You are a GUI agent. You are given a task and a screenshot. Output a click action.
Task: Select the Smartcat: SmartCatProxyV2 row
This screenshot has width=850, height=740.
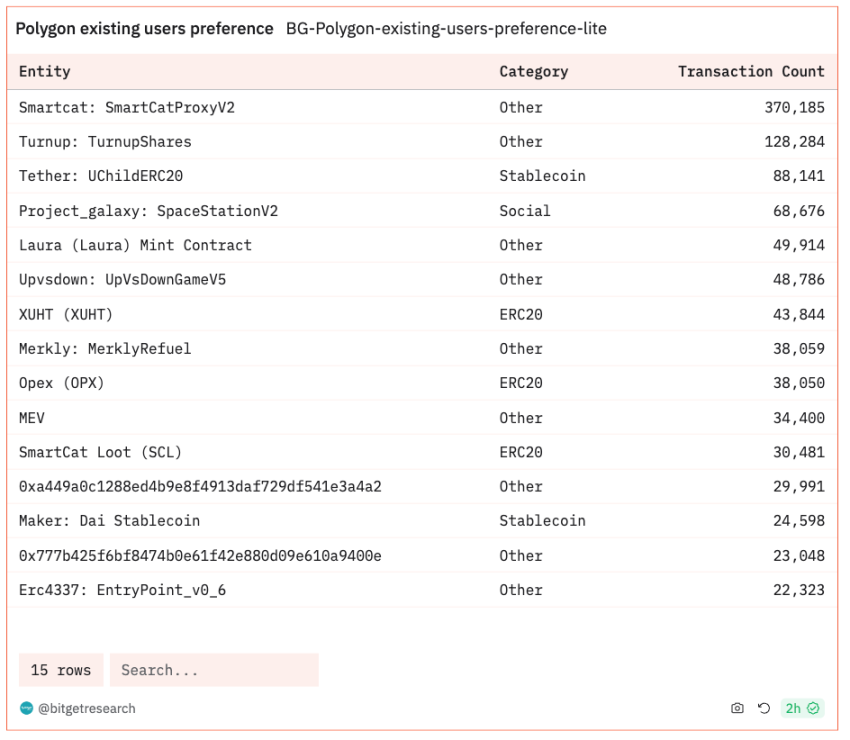[x=422, y=107]
